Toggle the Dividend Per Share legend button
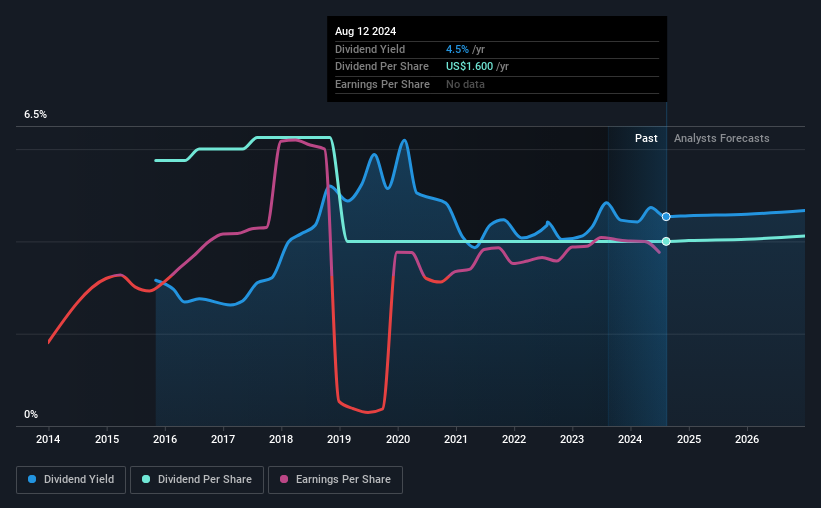Viewport: 821px width, 508px height. [197, 480]
